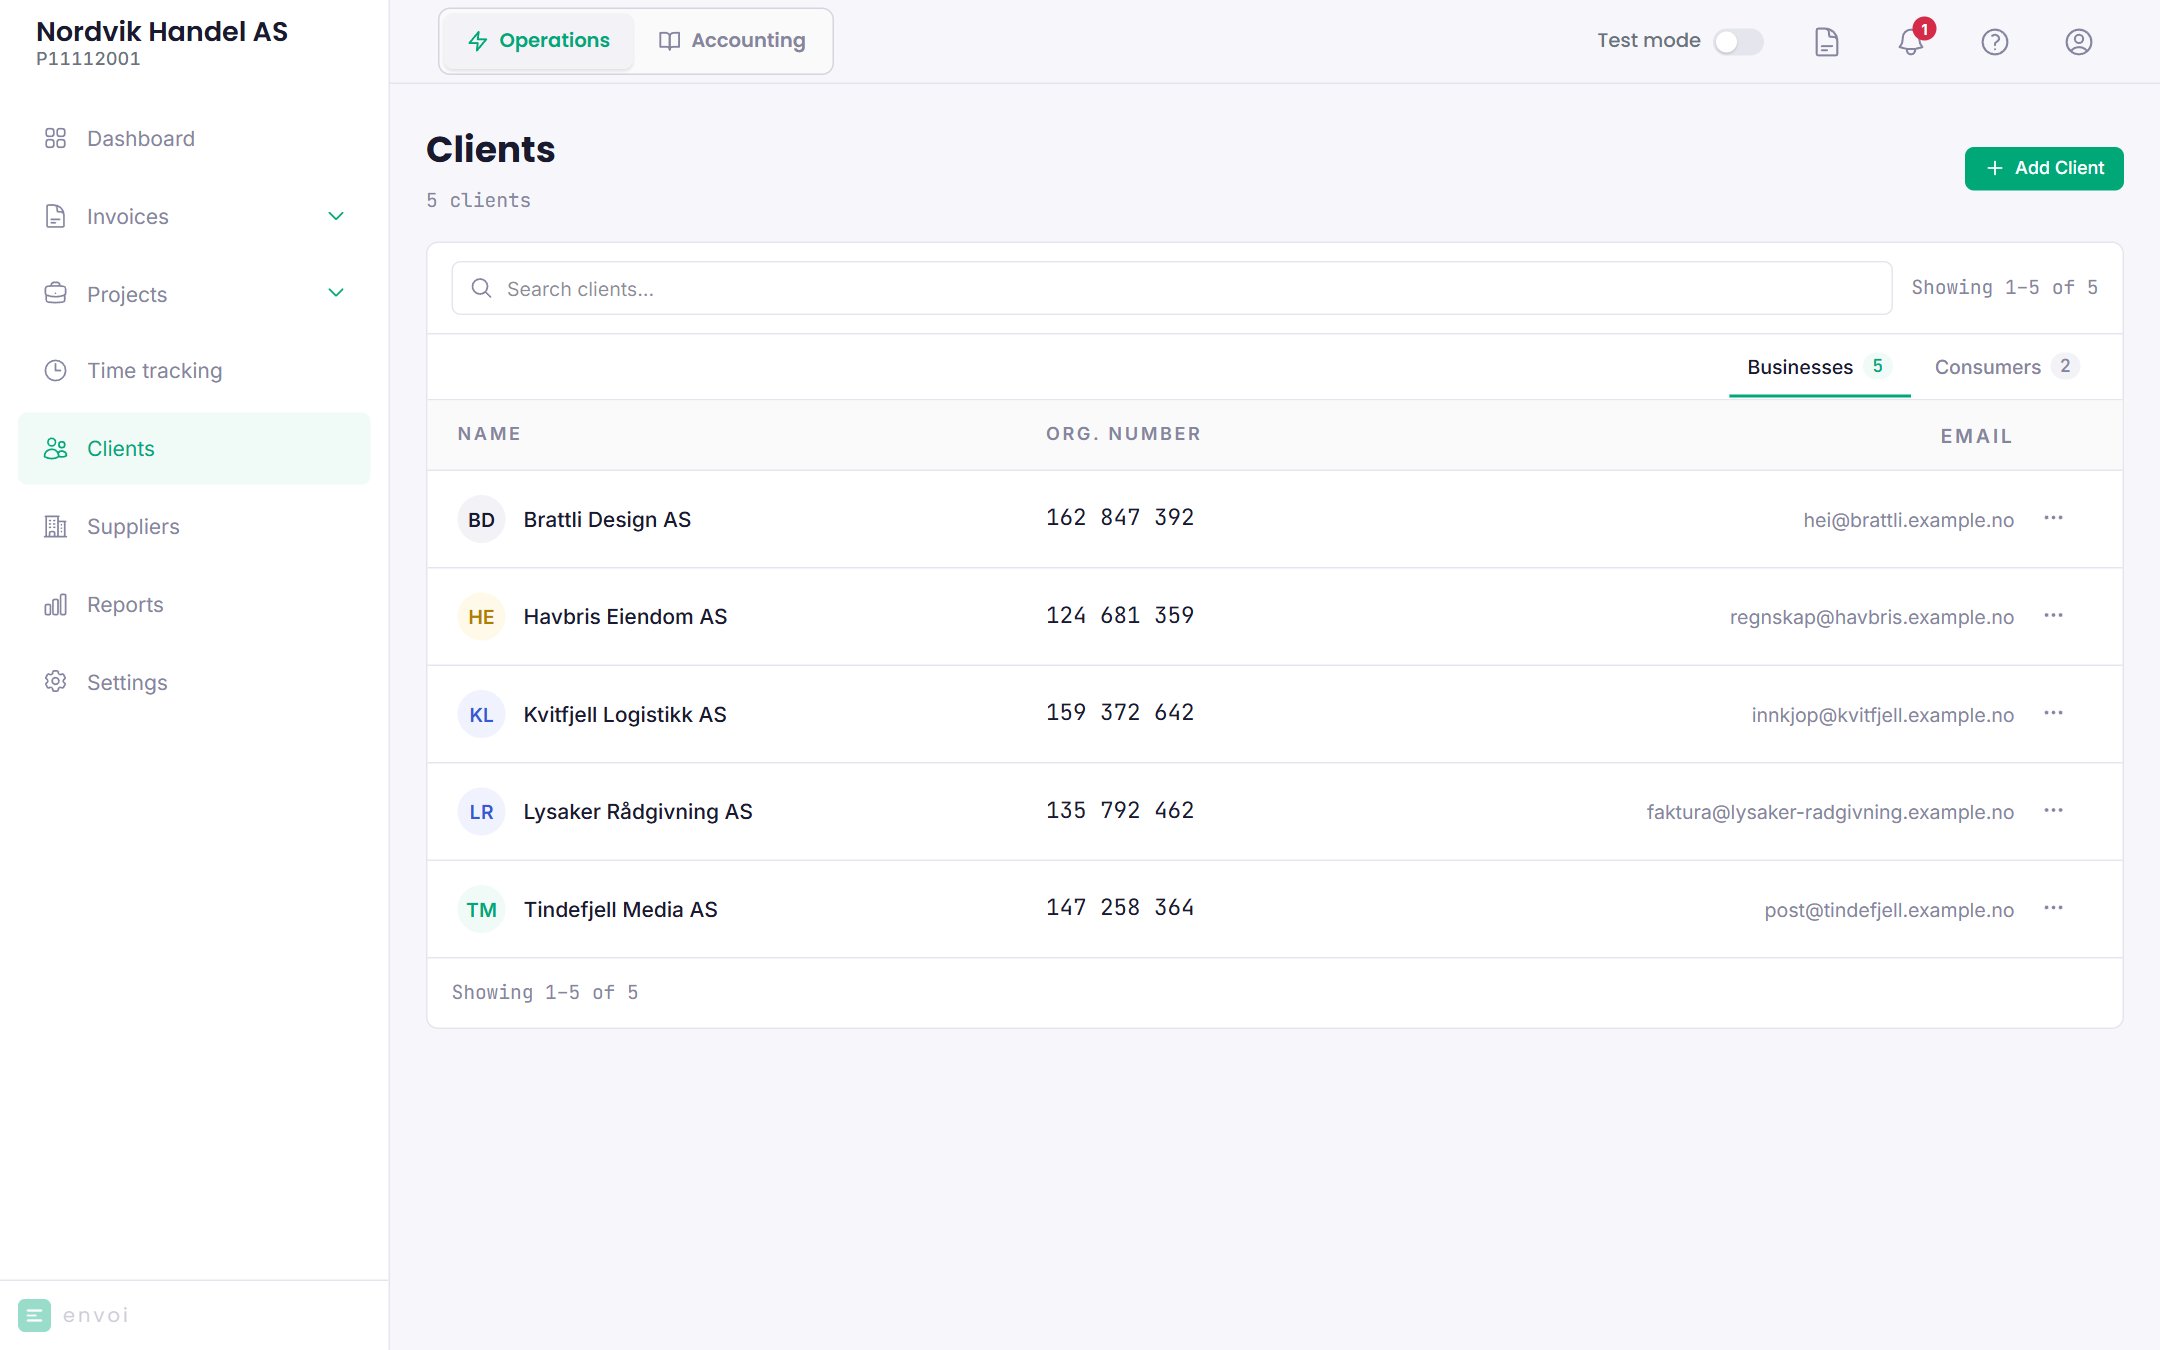
Task: Open the Dashboard grid icon
Action: (x=55, y=138)
